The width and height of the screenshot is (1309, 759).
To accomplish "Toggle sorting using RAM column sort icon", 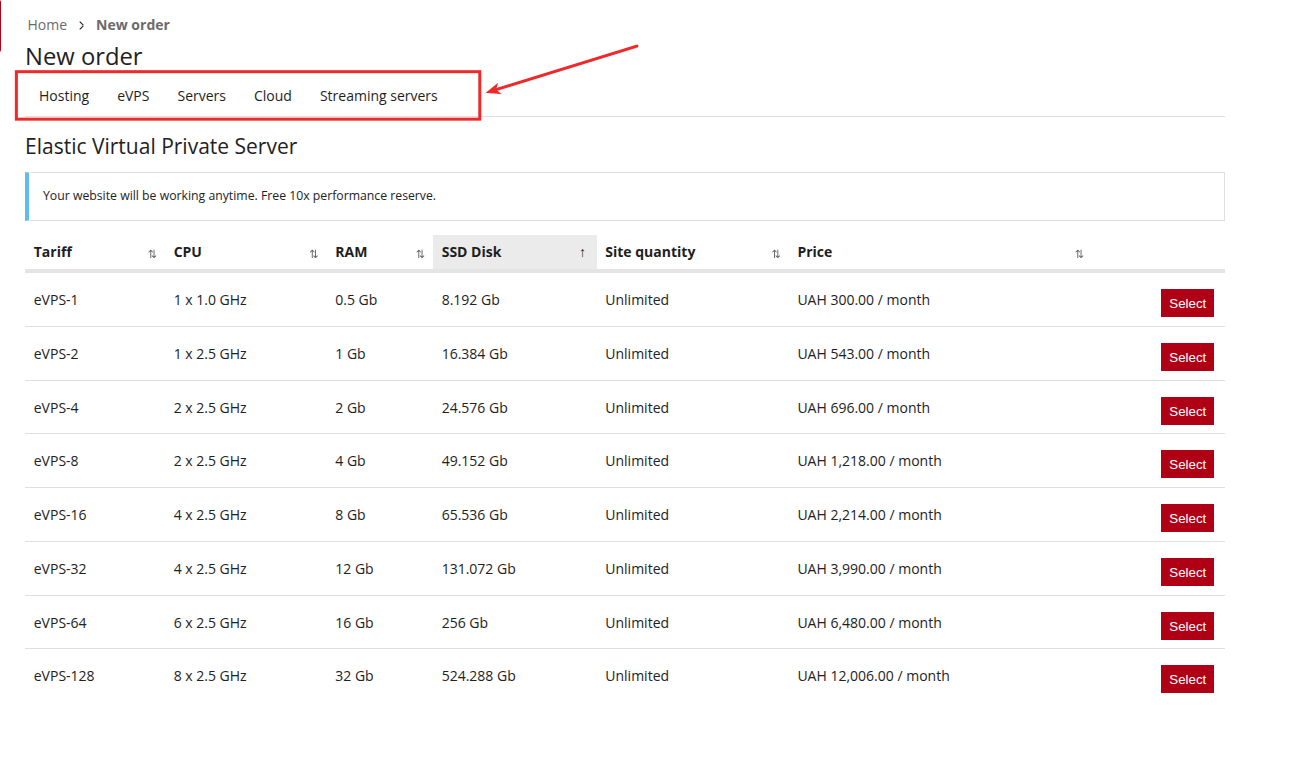I will [420, 254].
